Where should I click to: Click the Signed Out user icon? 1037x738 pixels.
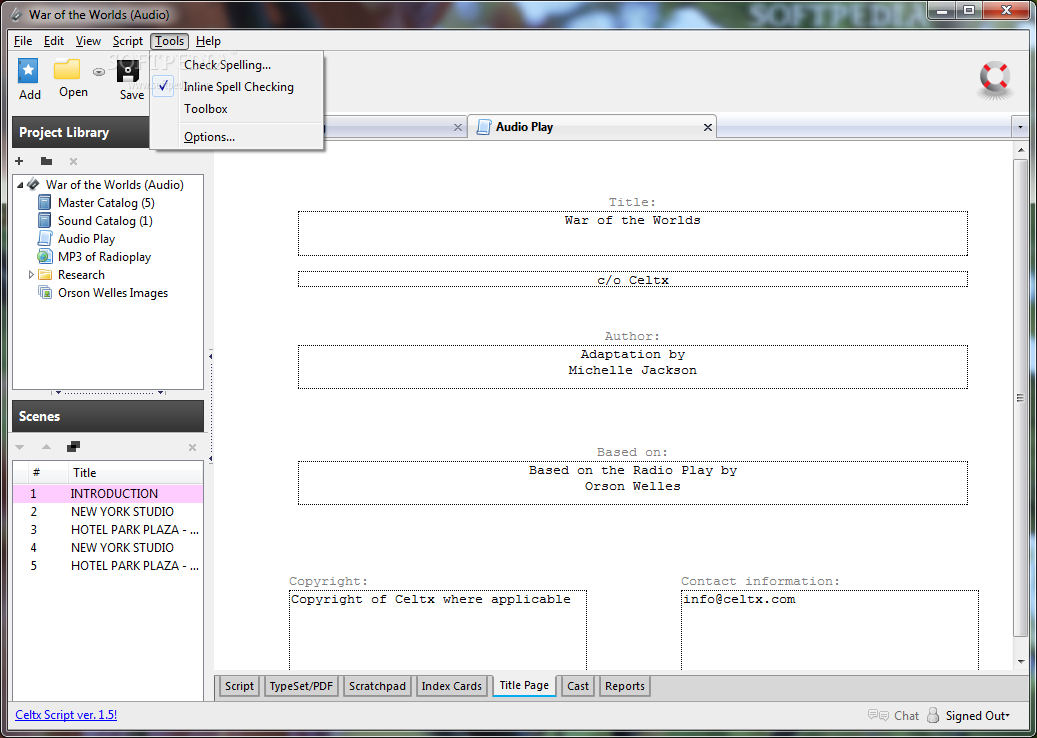(933, 715)
